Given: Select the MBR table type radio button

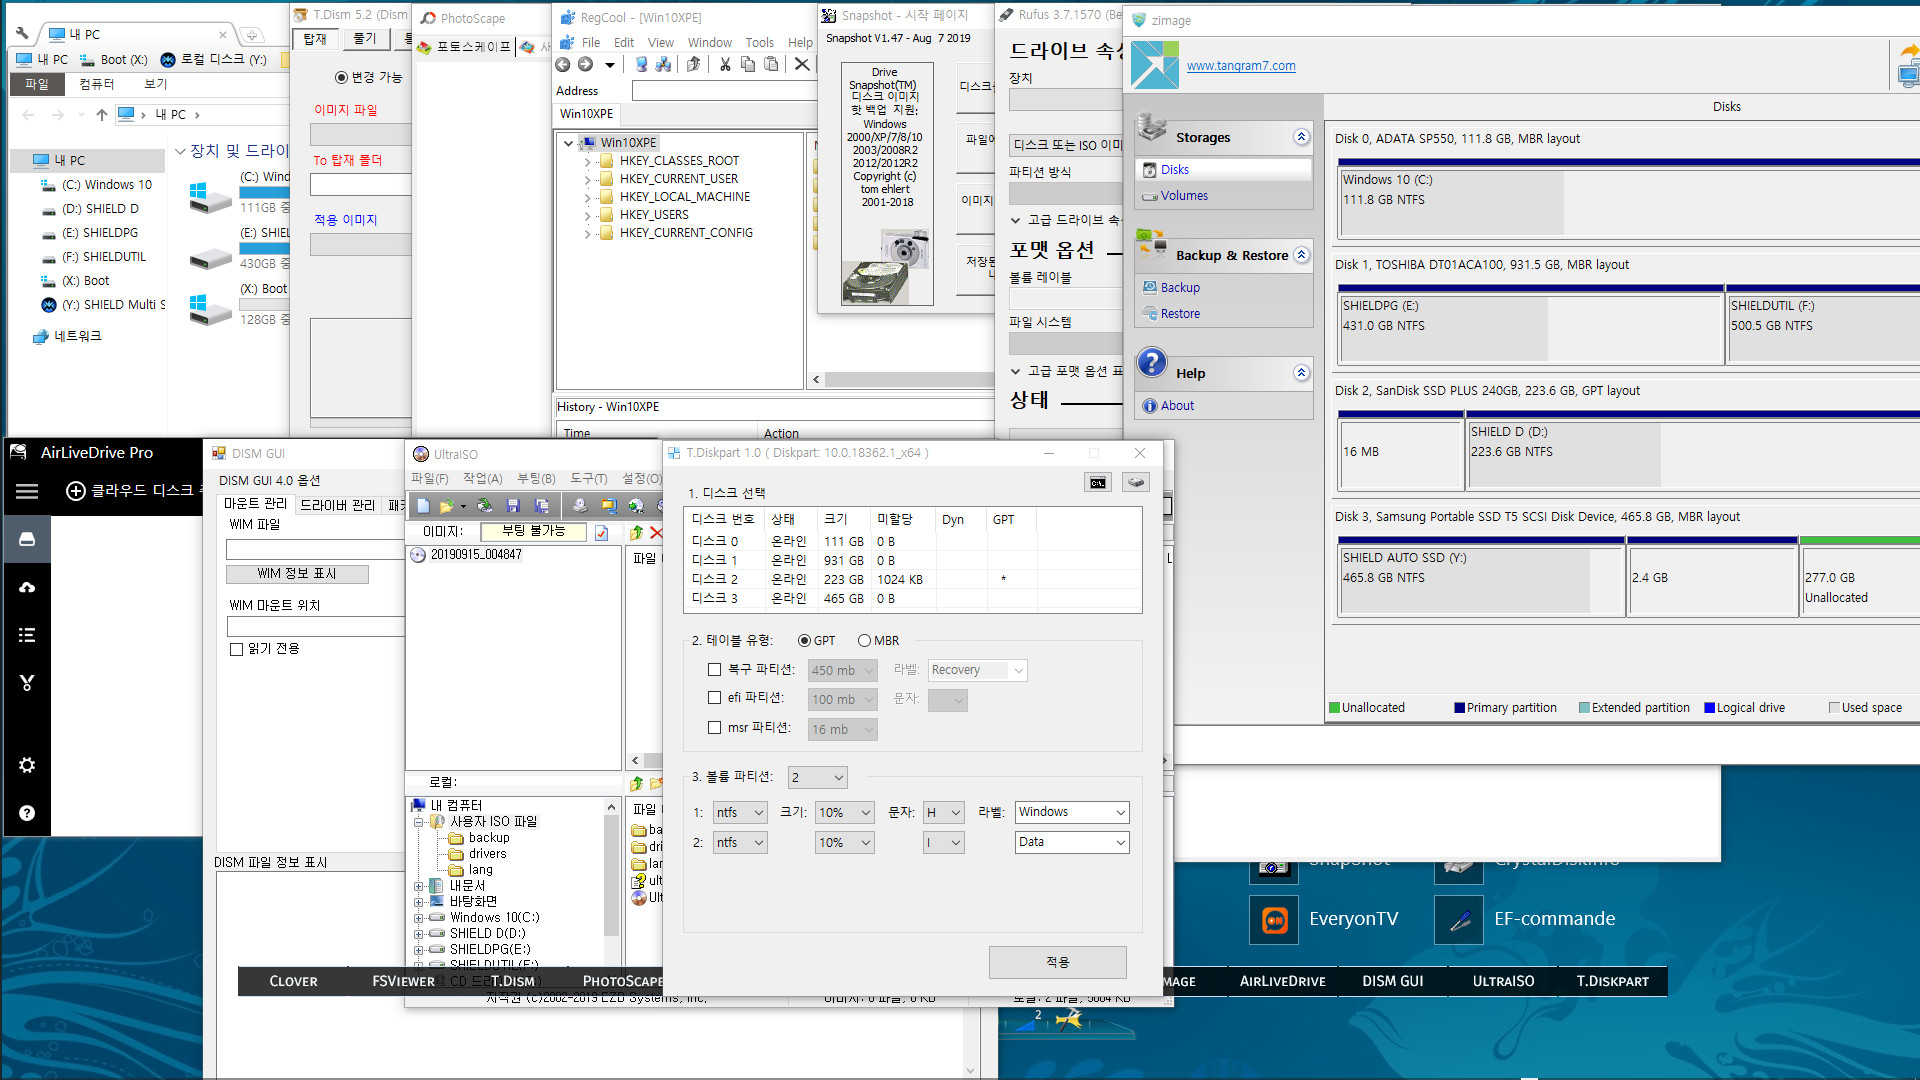Looking at the screenshot, I should pyautogui.click(x=864, y=641).
